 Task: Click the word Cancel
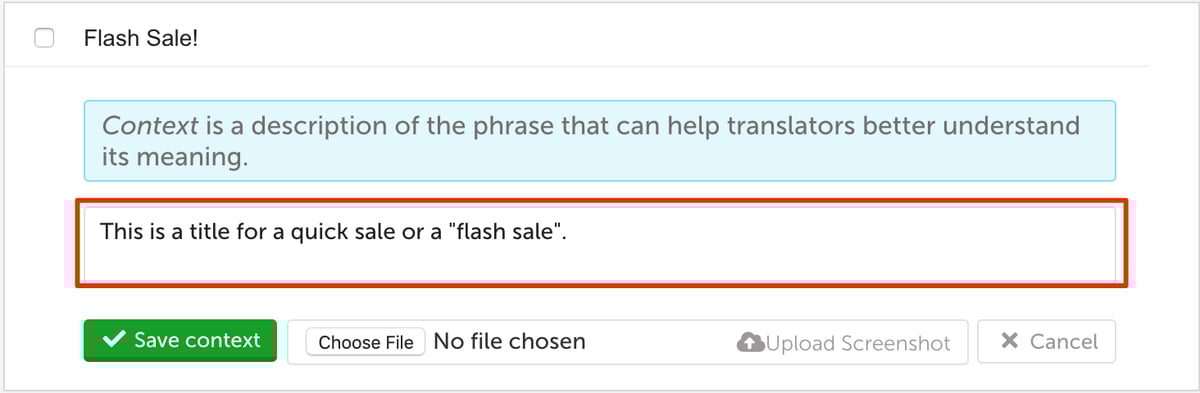point(1064,341)
